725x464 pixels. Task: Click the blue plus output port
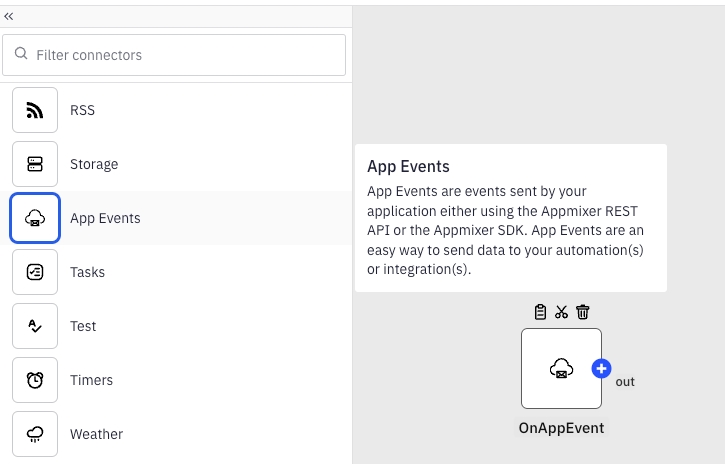pos(601,368)
